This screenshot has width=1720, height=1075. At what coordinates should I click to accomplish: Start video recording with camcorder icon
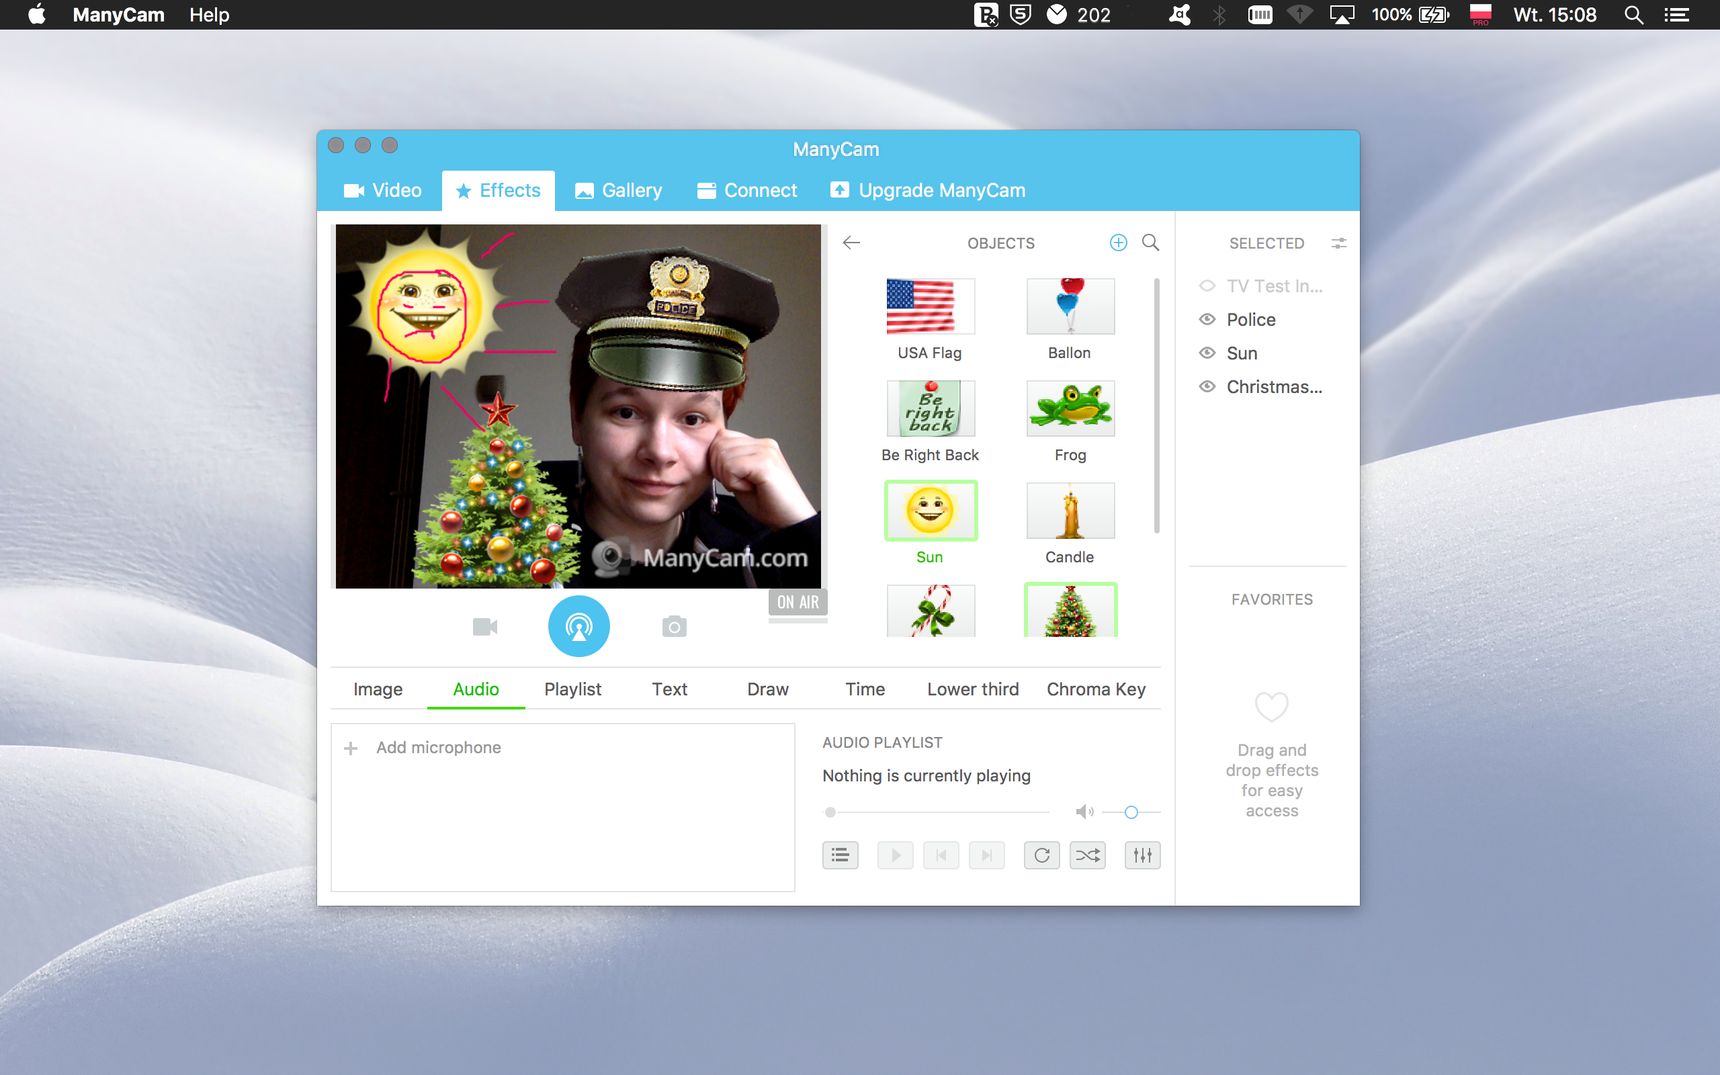tap(485, 627)
